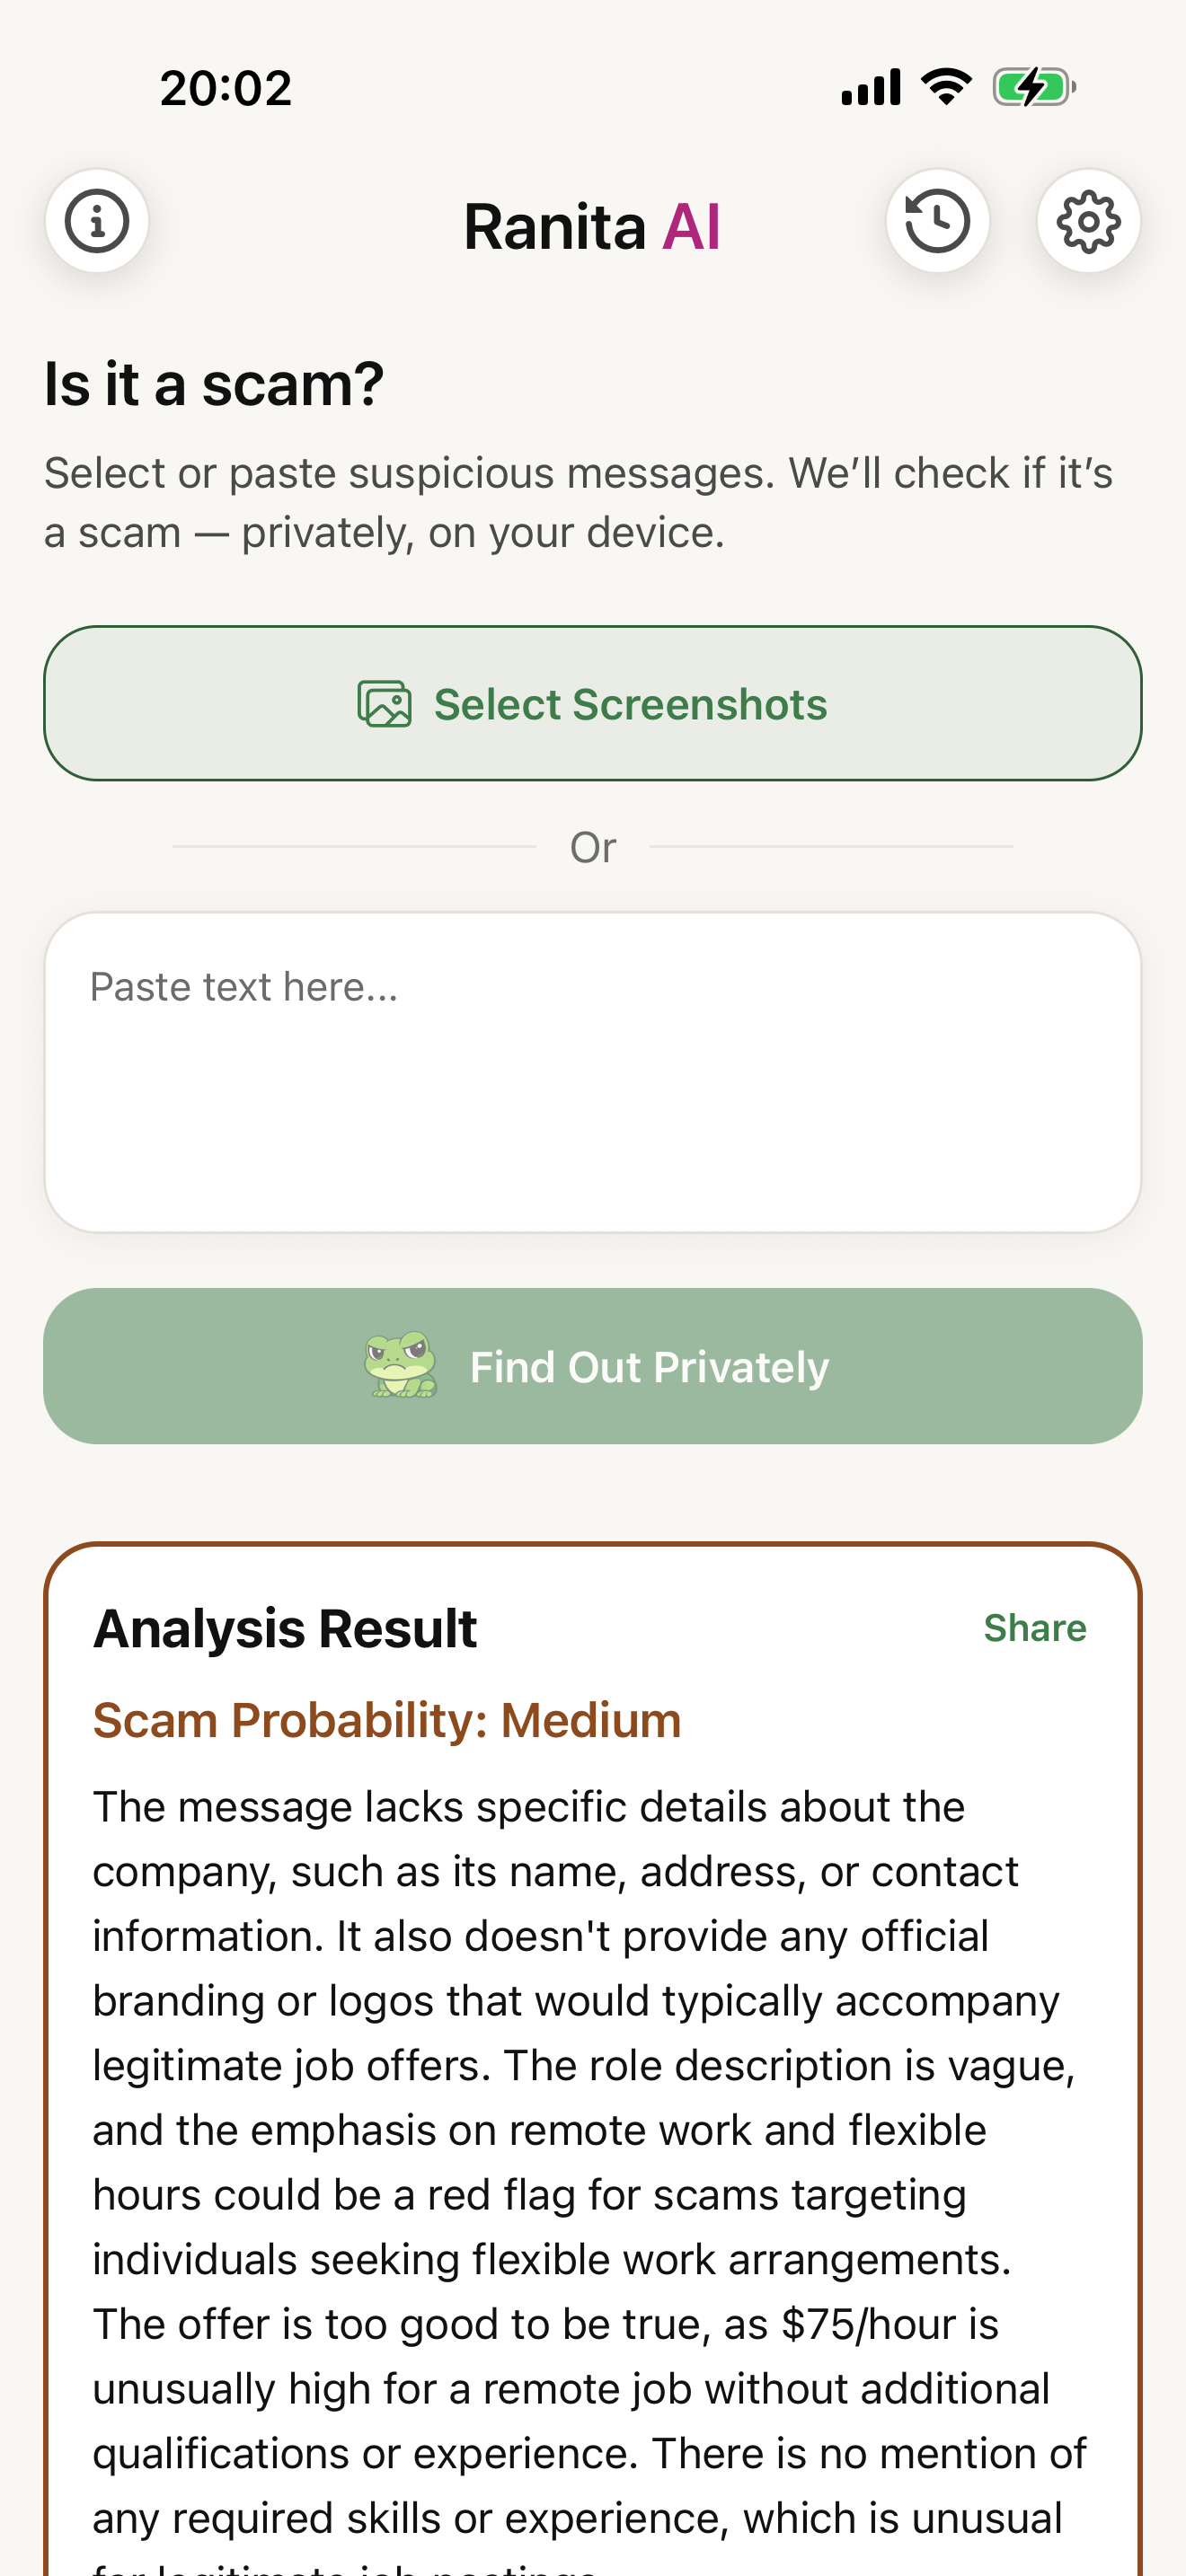Tap the Or divider between input options
1186x2576 pixels.
pyautogui.click(x=593, y=845)
